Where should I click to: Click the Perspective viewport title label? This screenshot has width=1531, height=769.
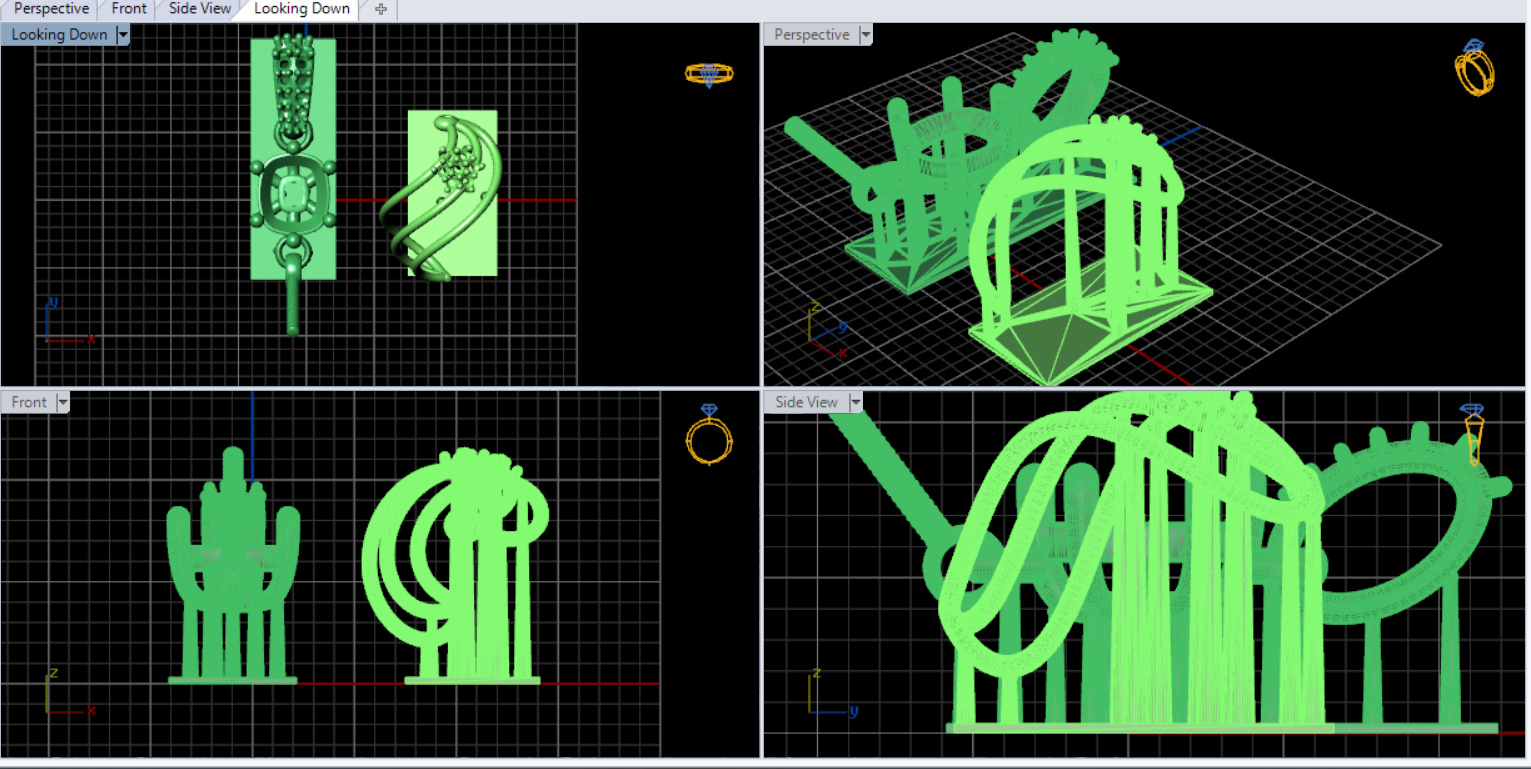click(x=811, y=35)
